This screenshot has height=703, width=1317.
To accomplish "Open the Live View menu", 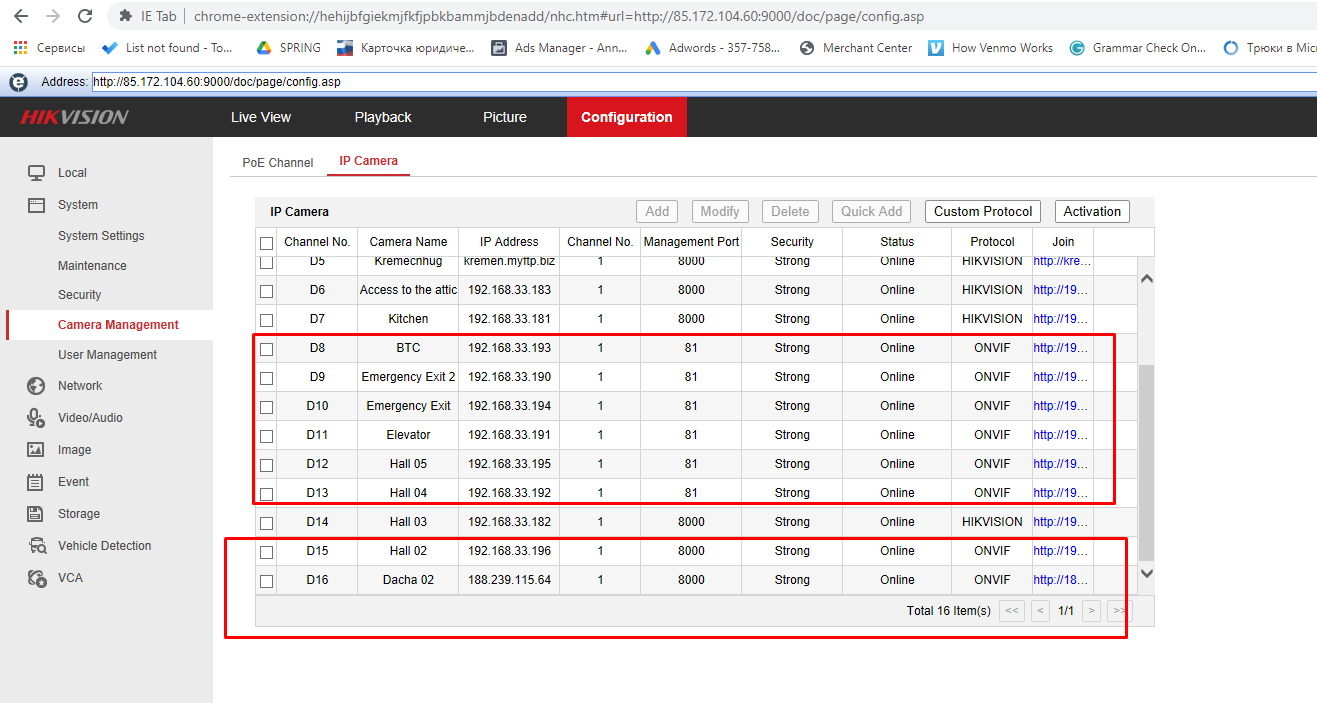I will [261, 117].
